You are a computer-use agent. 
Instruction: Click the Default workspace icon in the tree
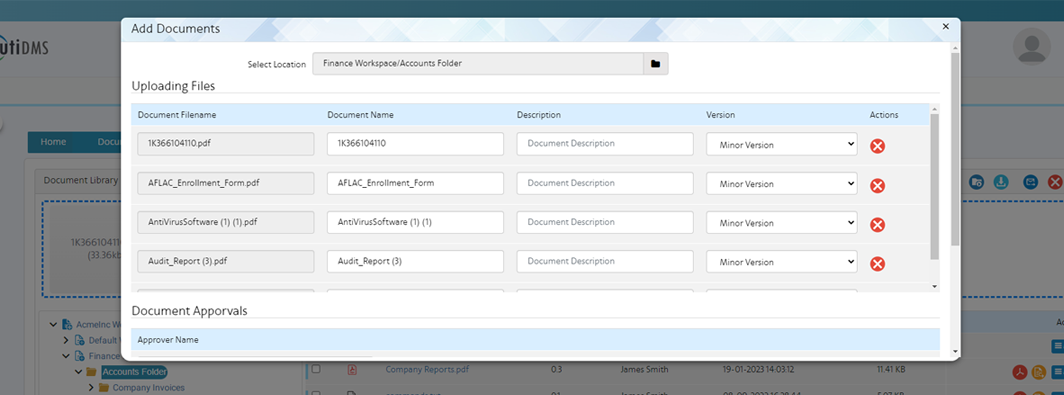click(80, 340)
